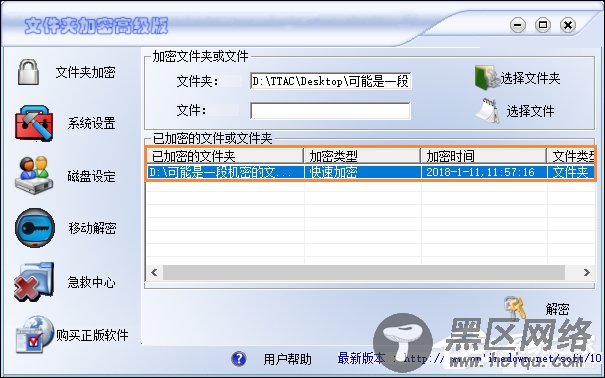Open 急救中心 label in sidebar

tap(91, 282)
